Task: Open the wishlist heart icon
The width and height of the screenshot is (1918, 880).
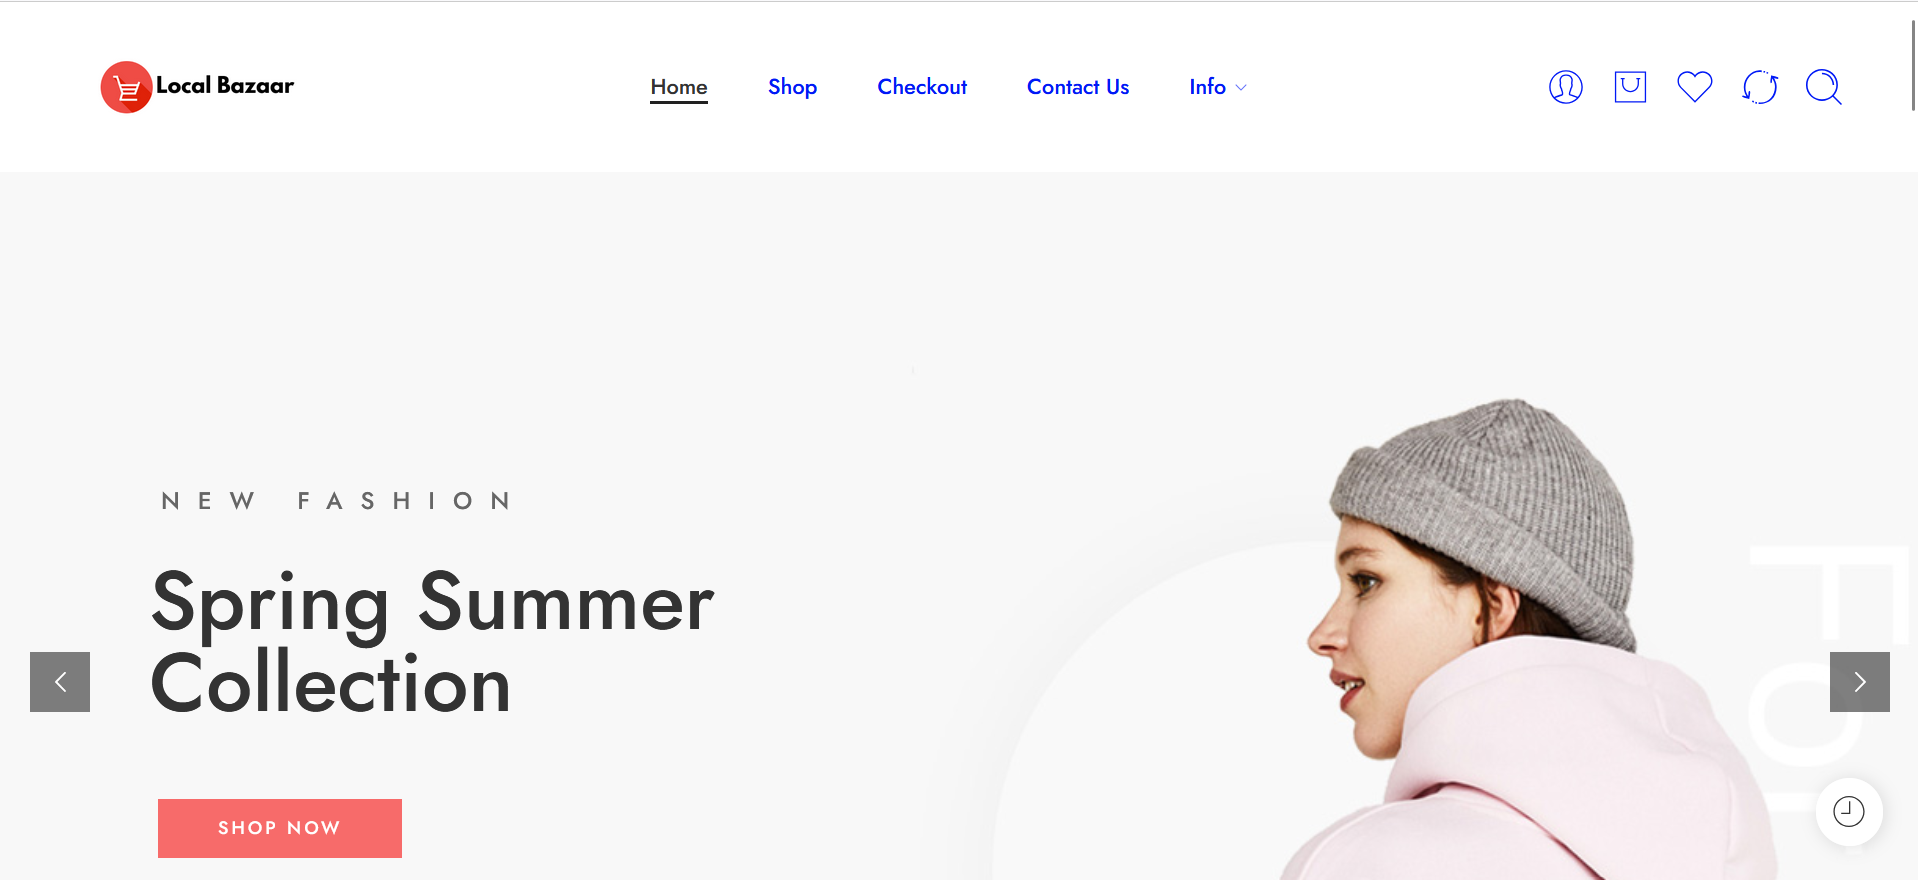Action: point(1694,87)
